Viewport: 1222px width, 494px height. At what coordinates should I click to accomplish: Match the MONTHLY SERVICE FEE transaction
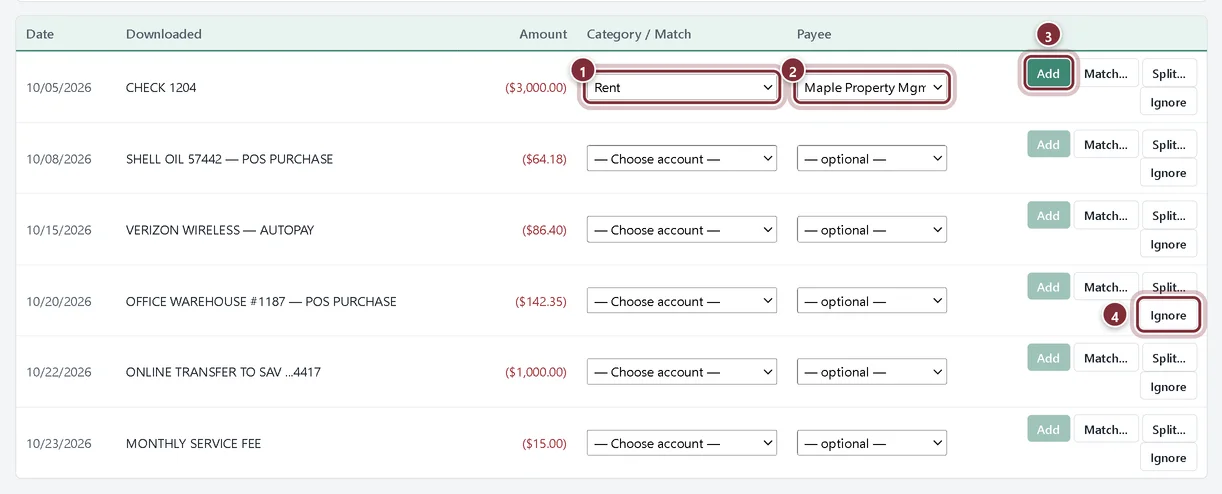pos(1106,429)
